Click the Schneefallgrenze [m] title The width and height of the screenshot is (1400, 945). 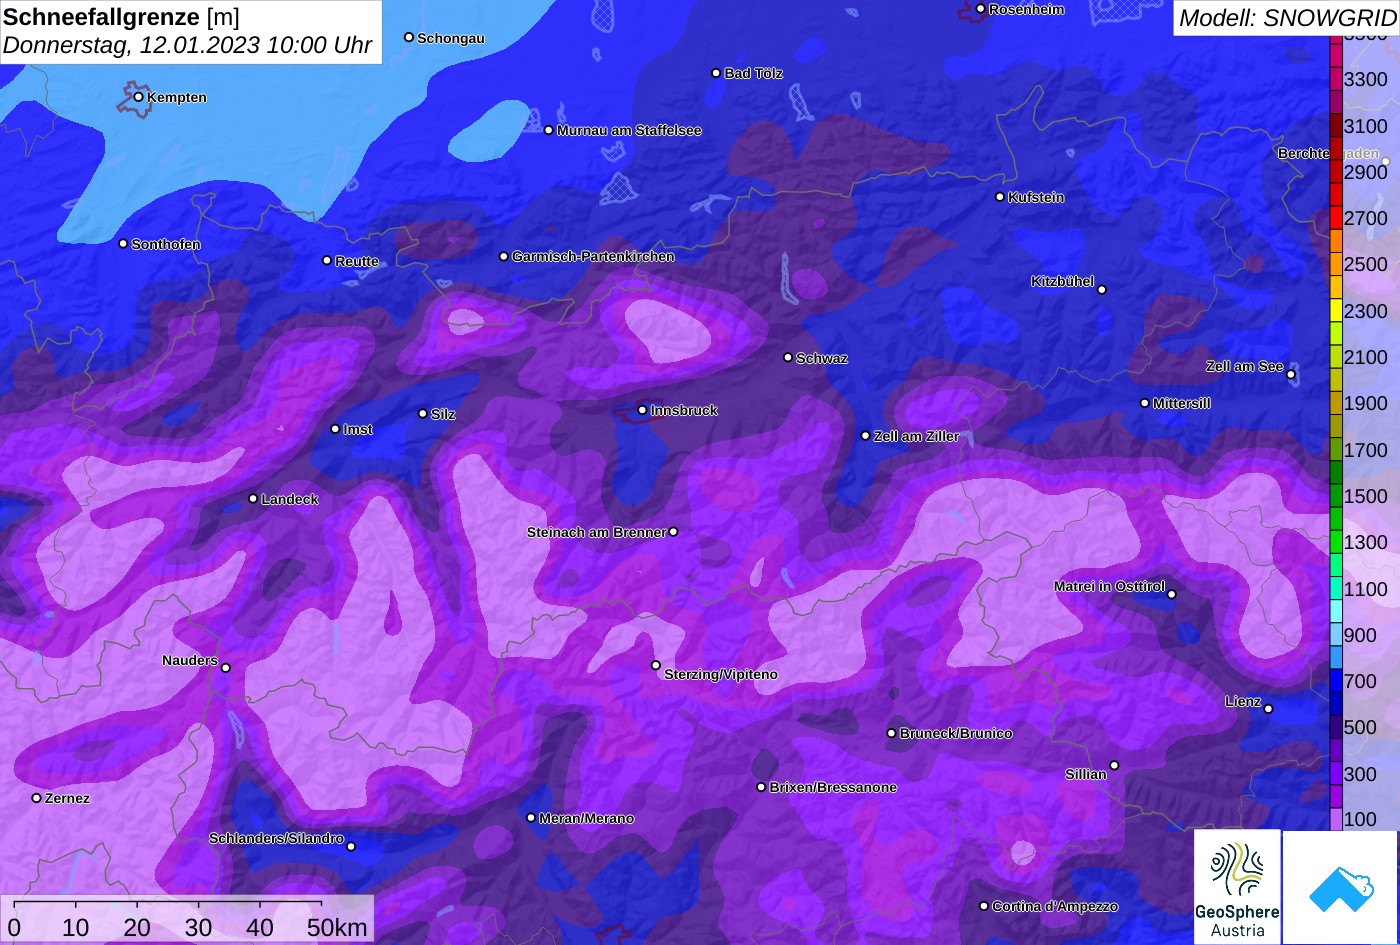[x=122, y=17]
